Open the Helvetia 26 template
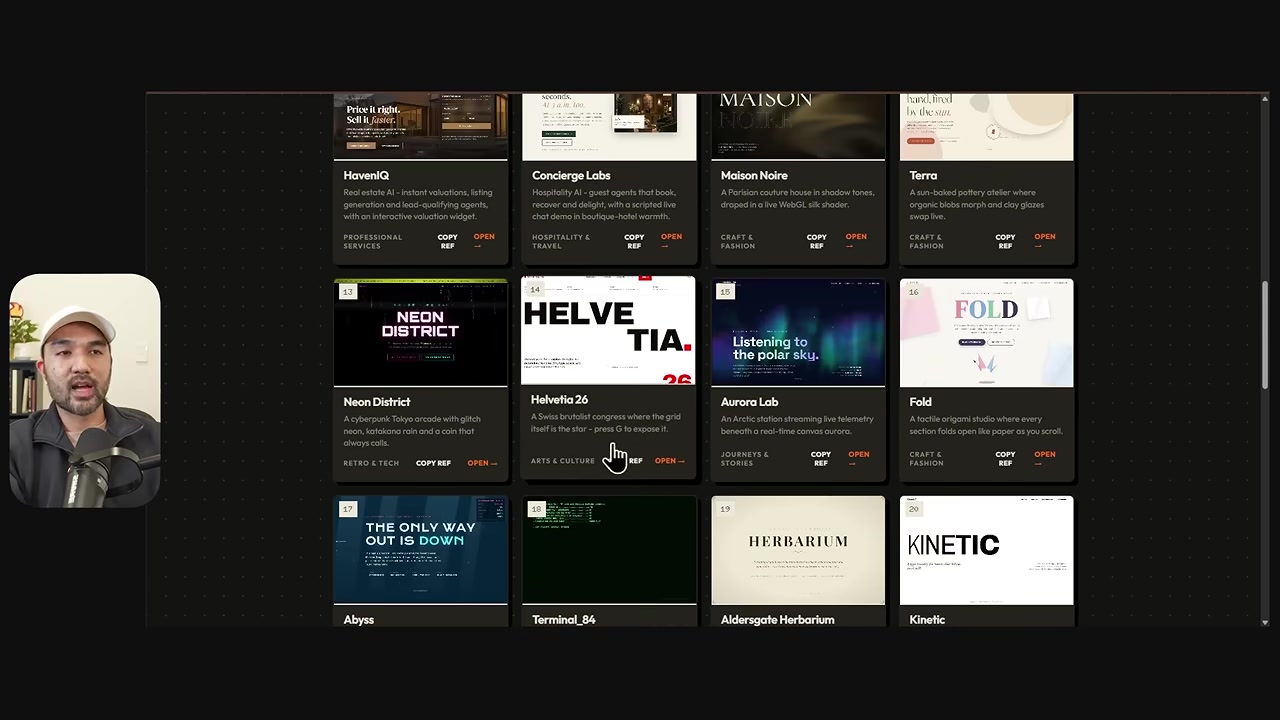Image resolution: width=1280 pixels, height=720 pixels. click(x=669, y=461)
